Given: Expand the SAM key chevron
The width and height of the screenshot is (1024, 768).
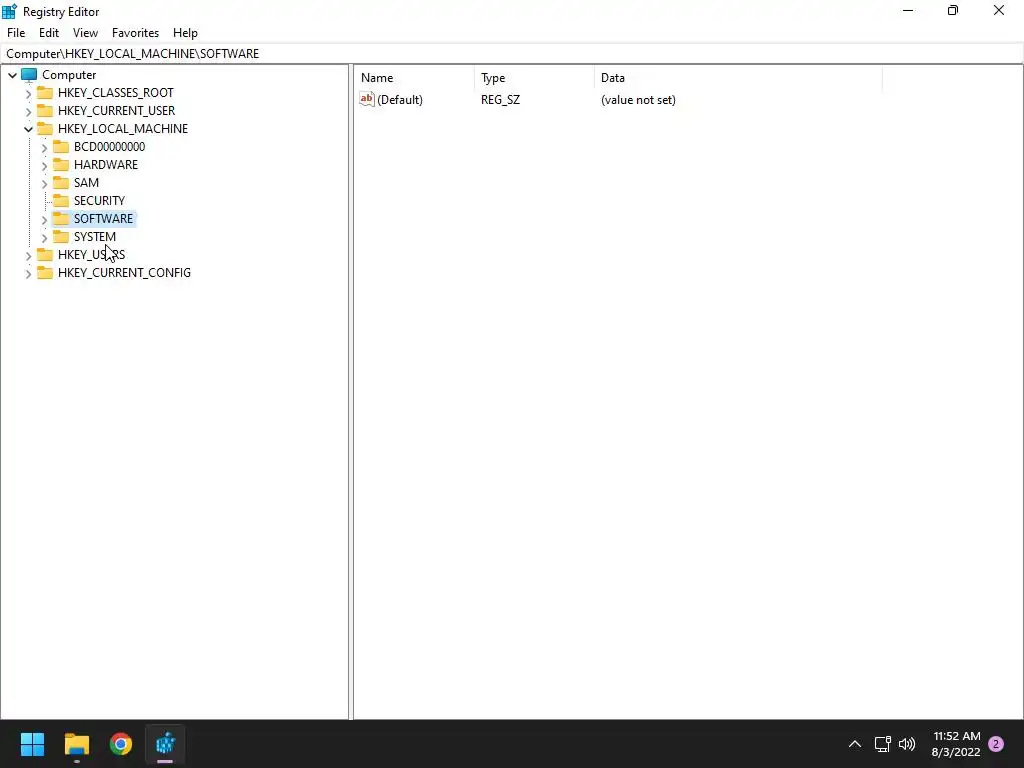Looking at the screenshot, I should 44,184.
